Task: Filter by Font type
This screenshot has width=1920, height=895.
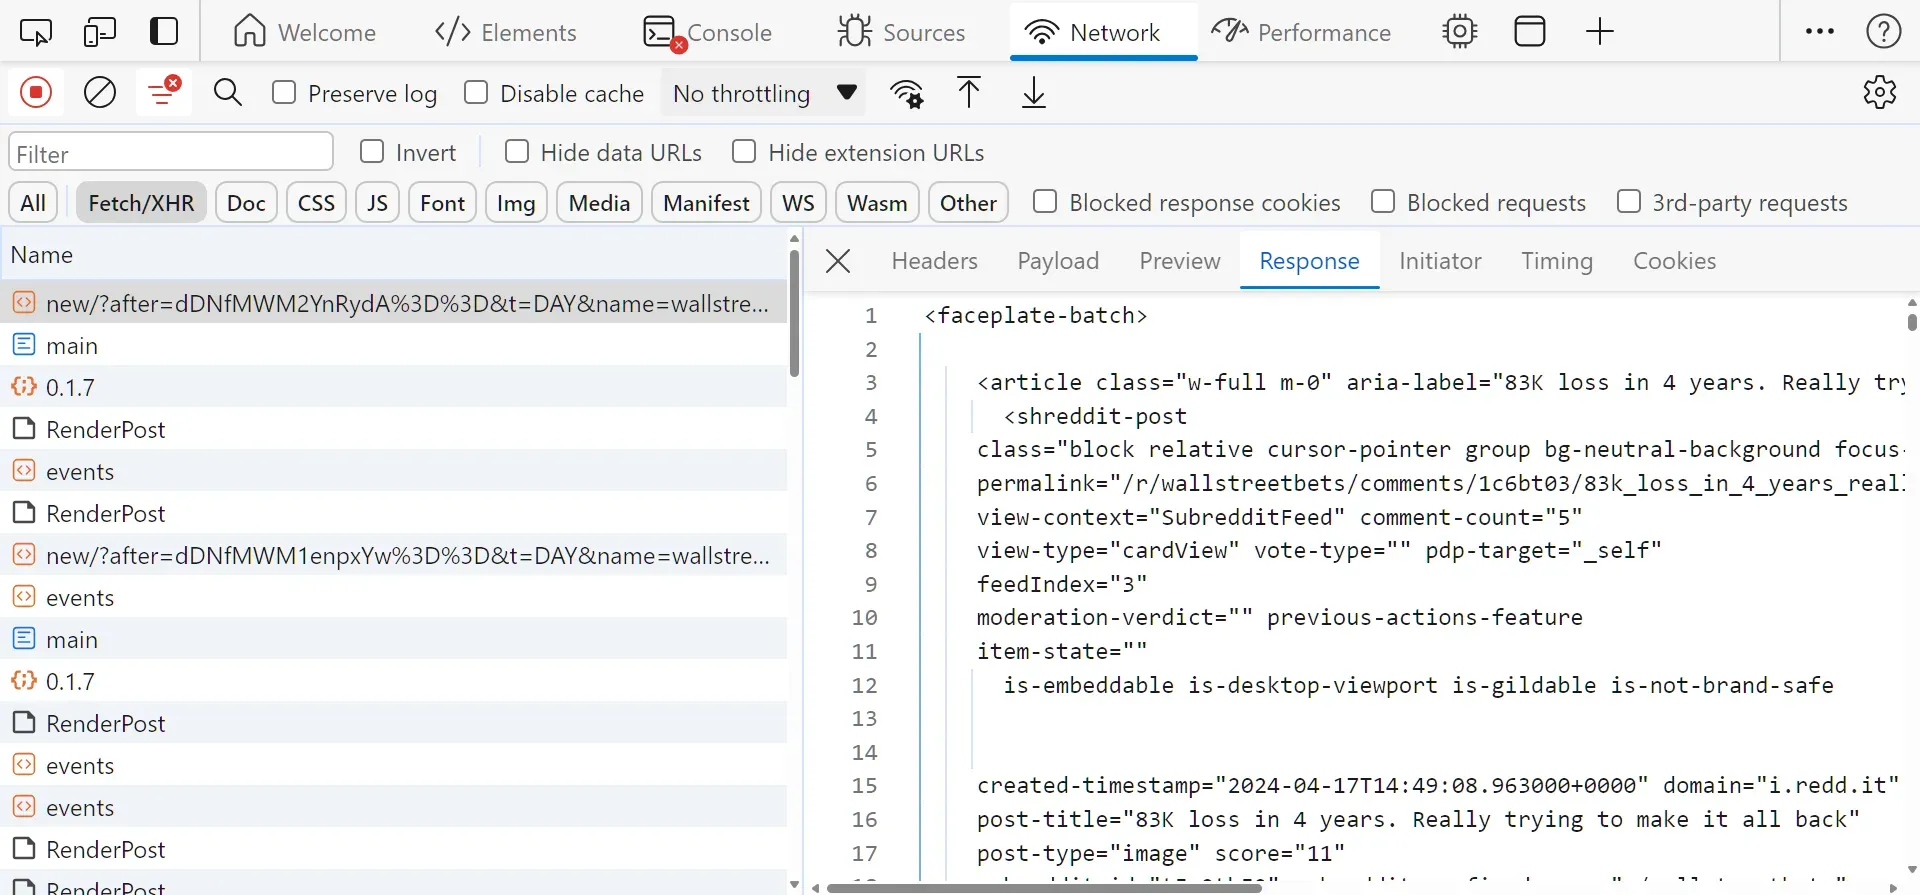Action: (x=442, y=203)
